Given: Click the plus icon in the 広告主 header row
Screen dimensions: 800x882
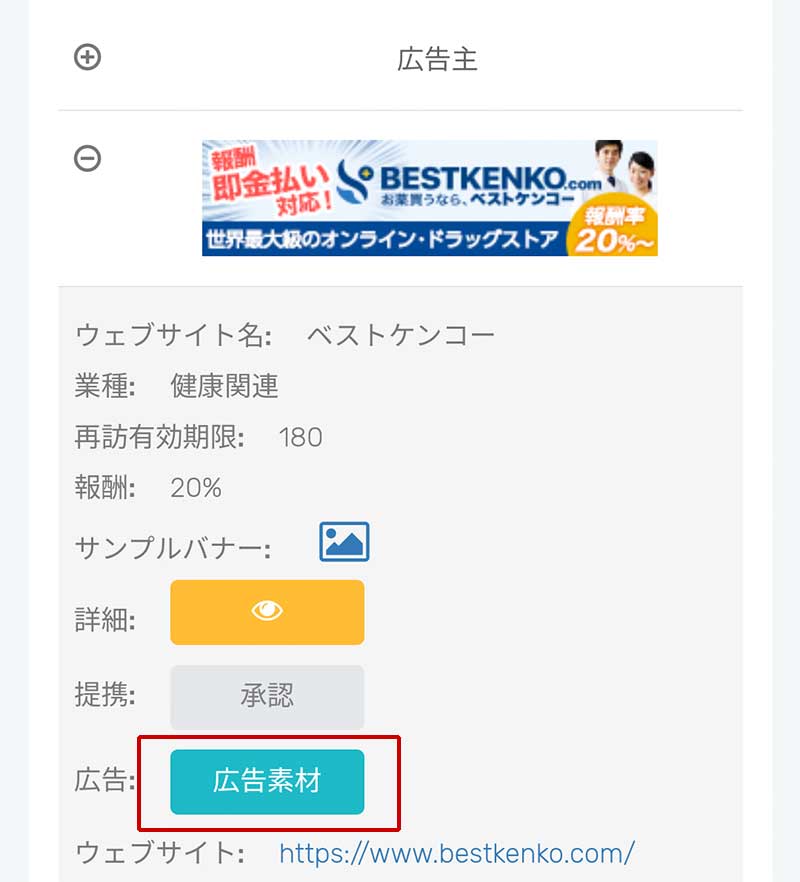Looking at the screenshot, I should 88,57.
